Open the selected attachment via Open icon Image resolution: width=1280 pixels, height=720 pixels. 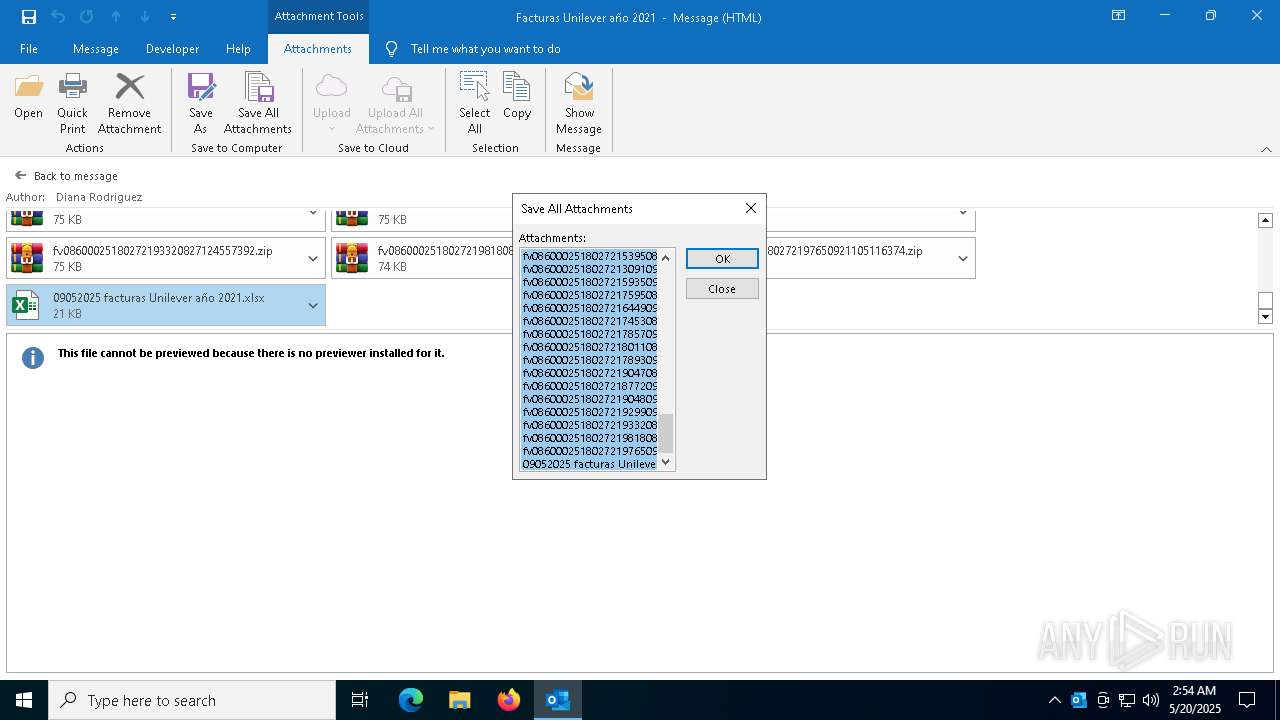28,97
